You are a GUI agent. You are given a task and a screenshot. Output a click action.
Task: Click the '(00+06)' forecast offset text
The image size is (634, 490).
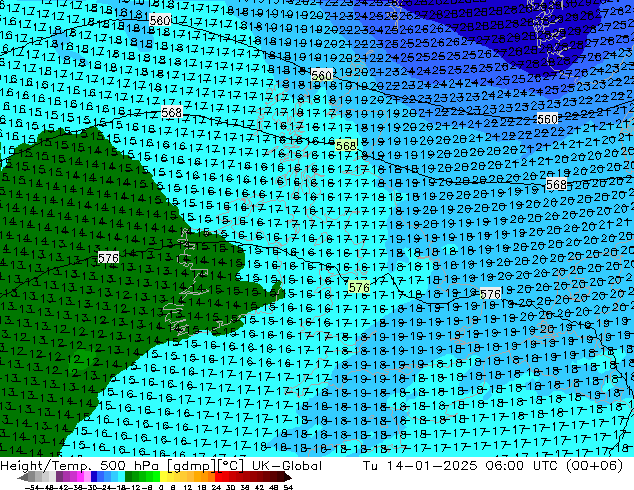[x=594, y=466]
